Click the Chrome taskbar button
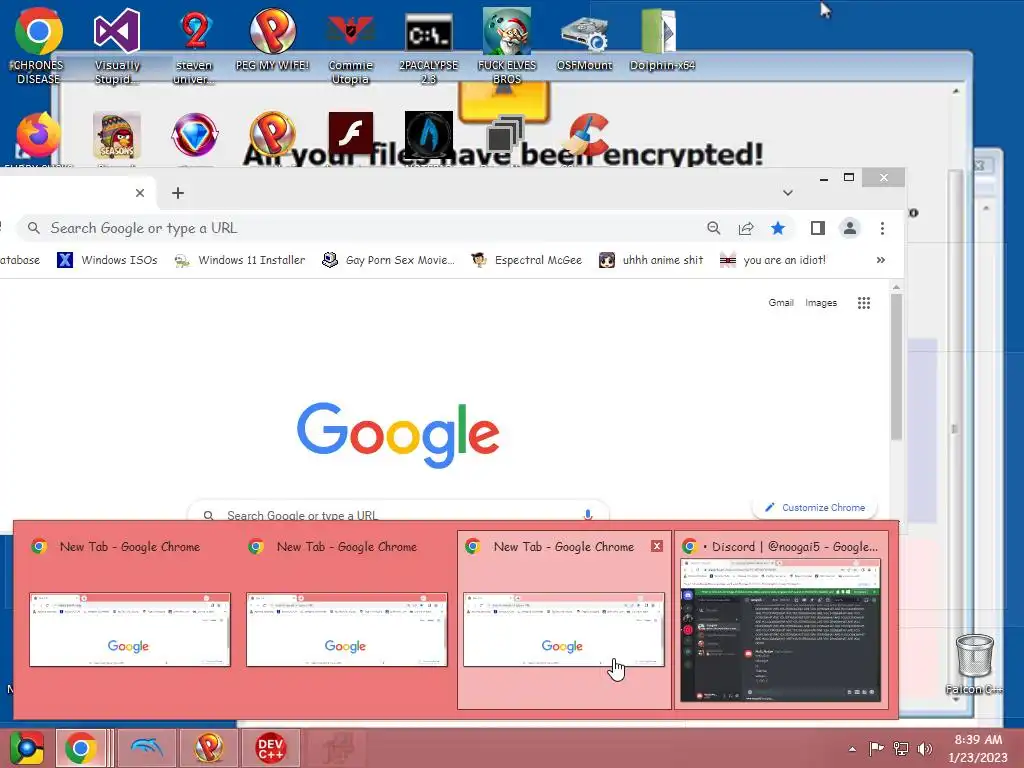The height and width of the screenshot is (768, 1024). [x=80, y=748]
